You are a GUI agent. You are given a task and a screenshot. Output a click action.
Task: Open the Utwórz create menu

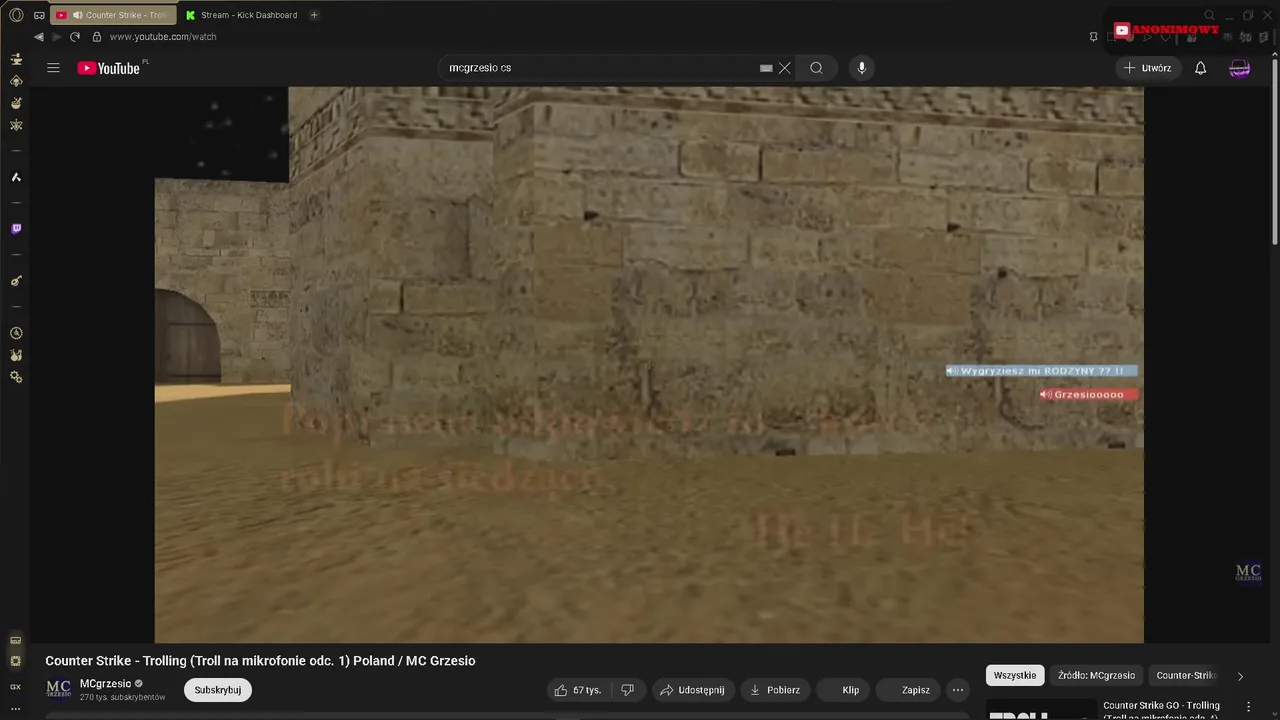point(1148,68)
